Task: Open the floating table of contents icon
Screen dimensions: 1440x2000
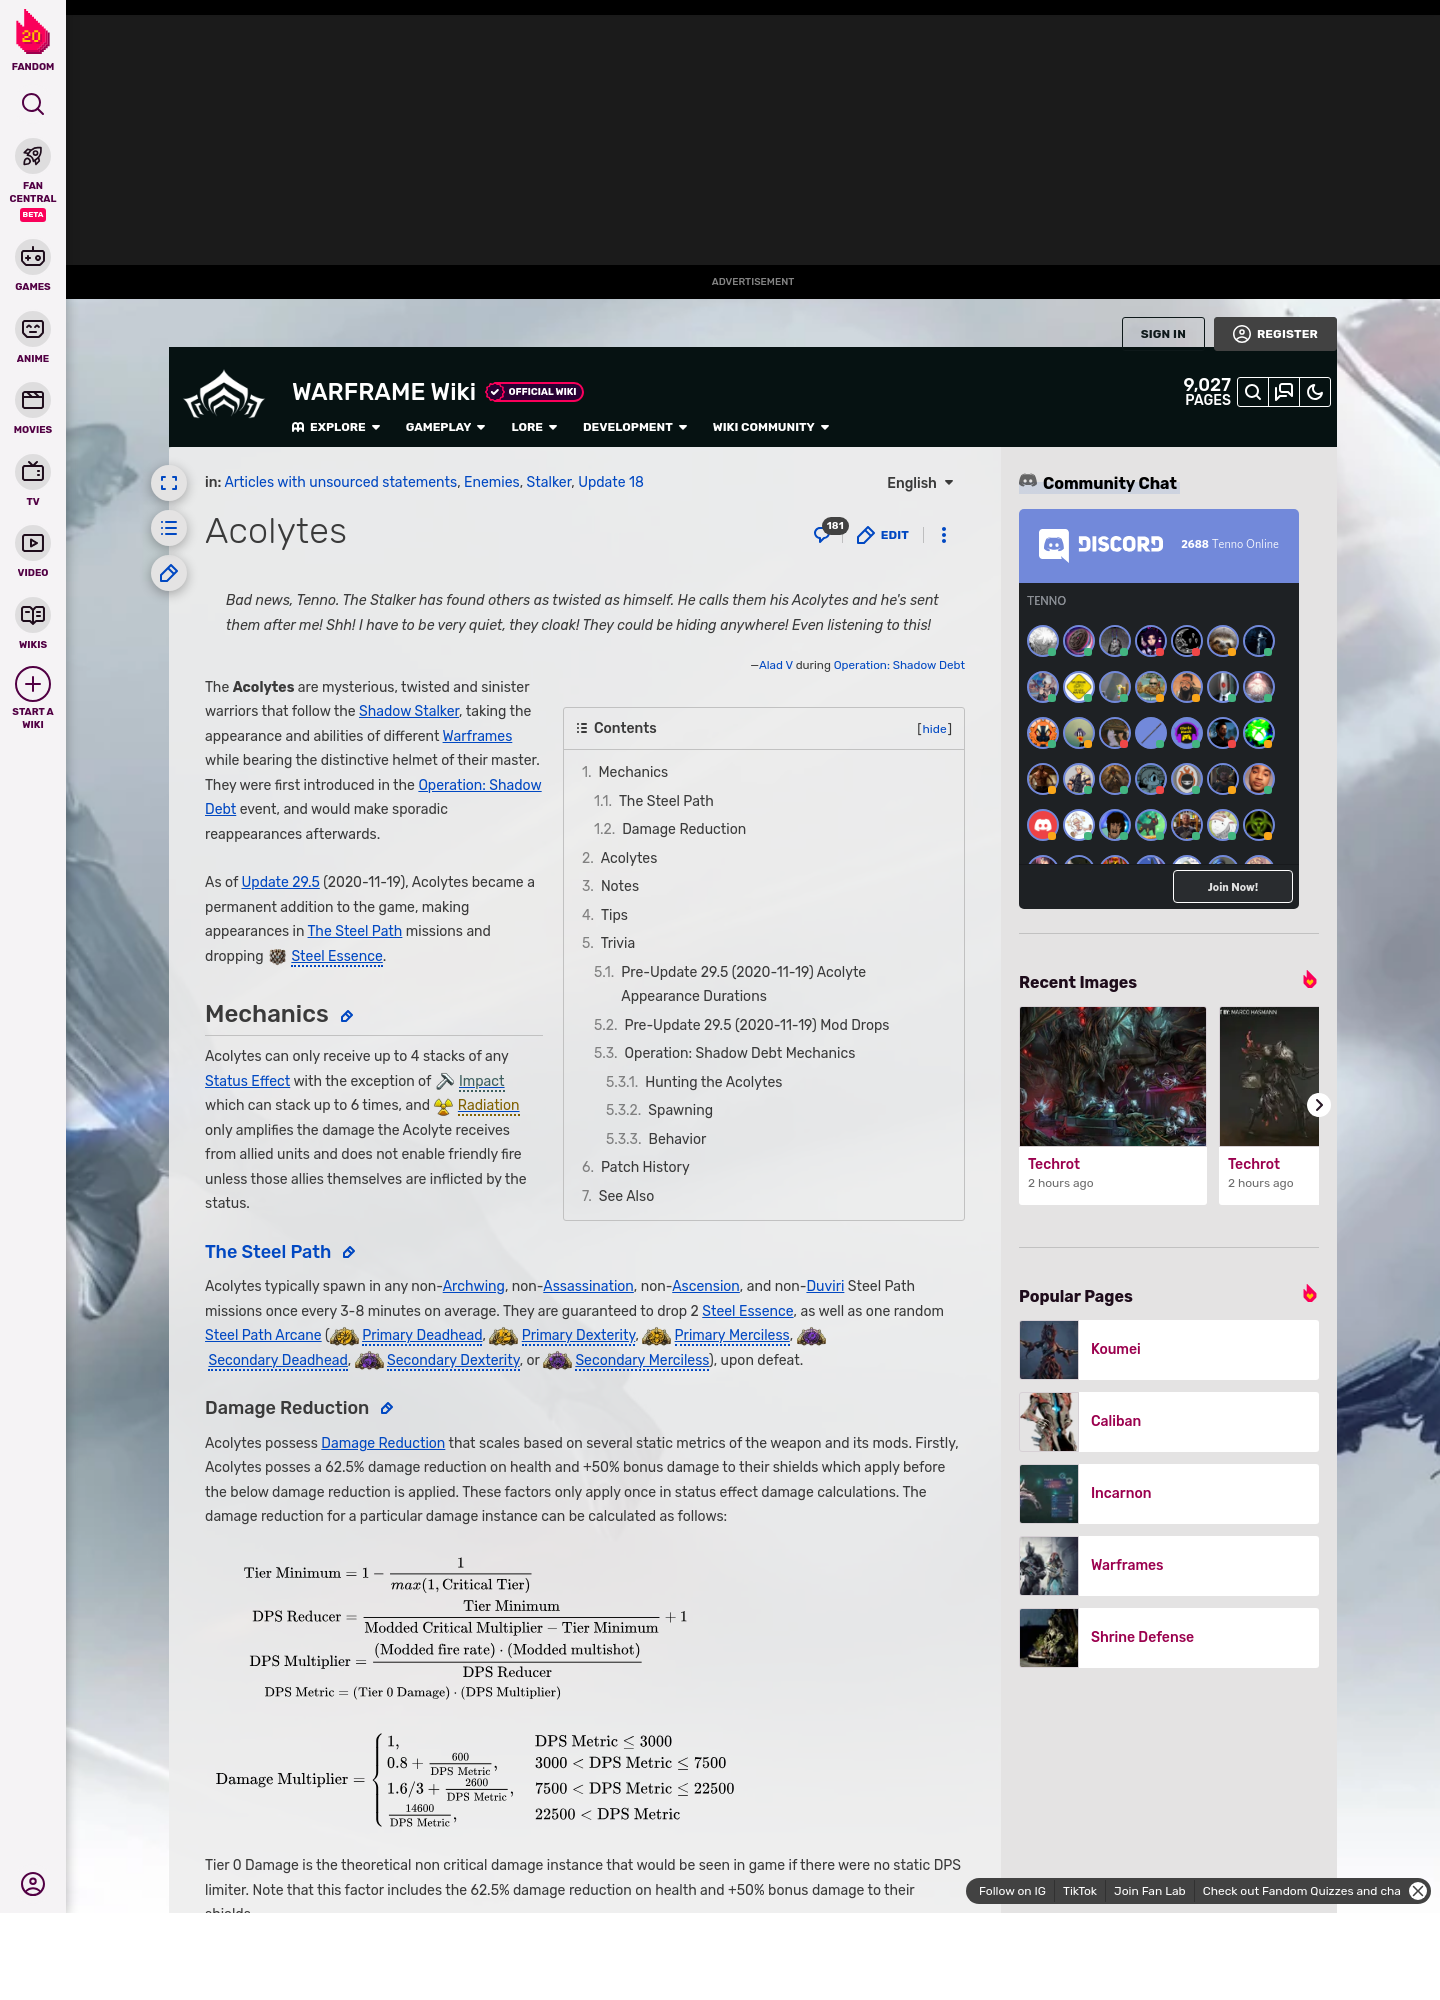Action: click(x=169, y=528)
